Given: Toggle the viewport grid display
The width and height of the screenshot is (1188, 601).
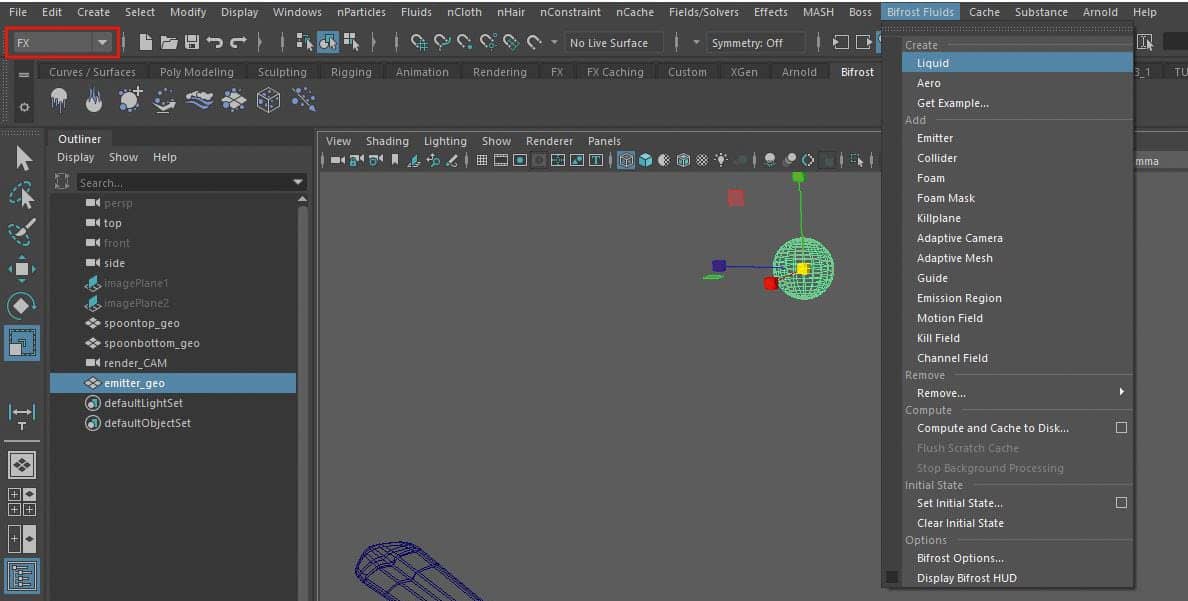Looking at the screenshot, I should [x=482, y=160].
